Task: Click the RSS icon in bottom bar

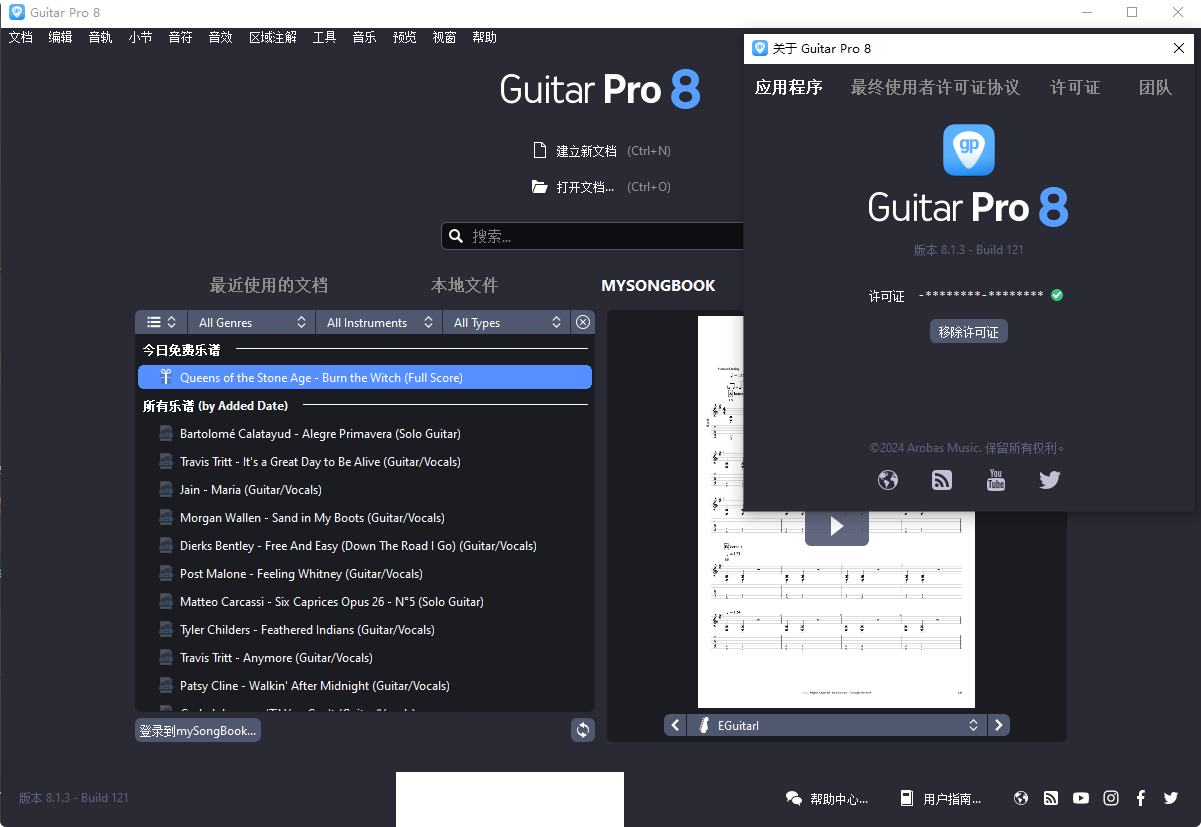Action: [1051, 798]
